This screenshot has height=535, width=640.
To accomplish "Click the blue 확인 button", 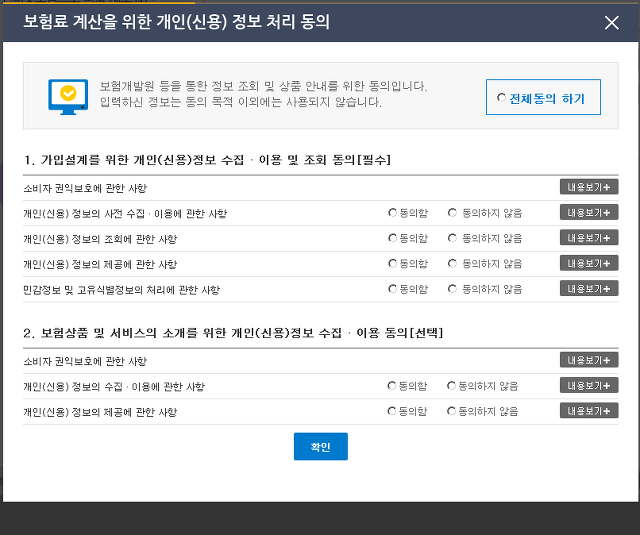I will point(321,446).
